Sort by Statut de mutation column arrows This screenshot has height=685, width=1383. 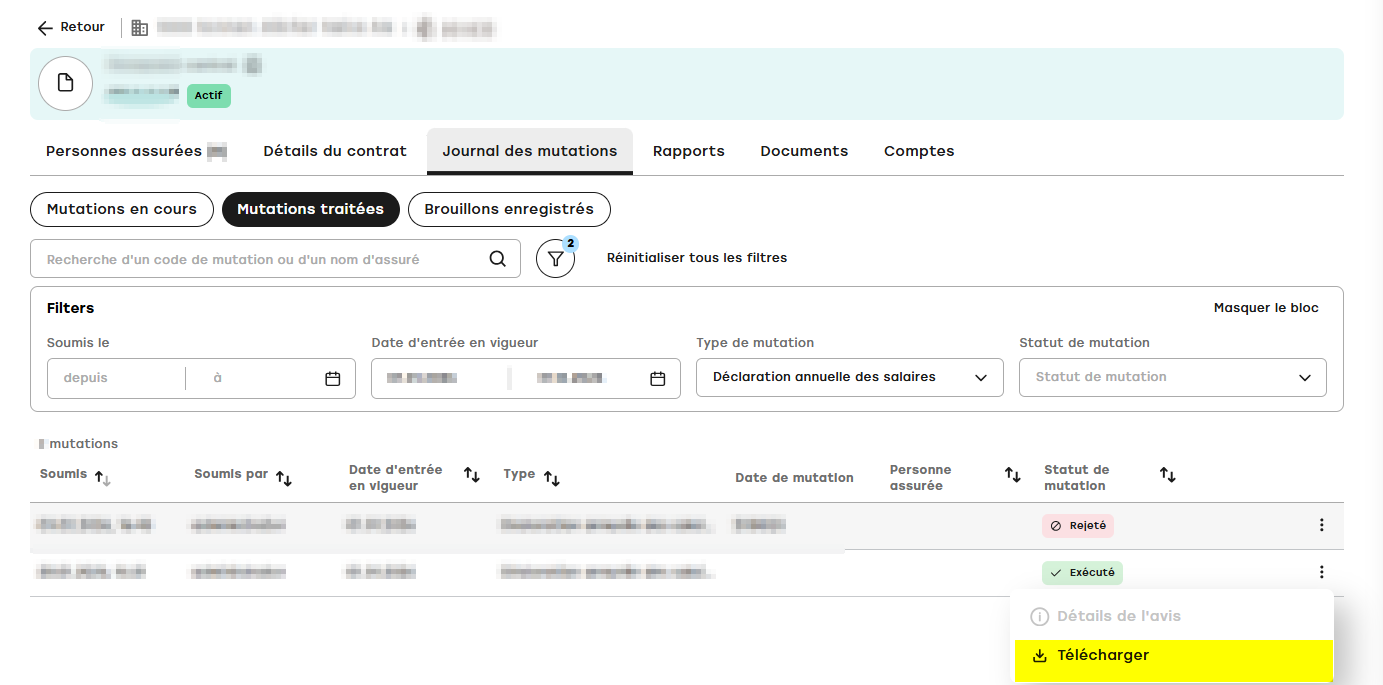[1167, 474]
